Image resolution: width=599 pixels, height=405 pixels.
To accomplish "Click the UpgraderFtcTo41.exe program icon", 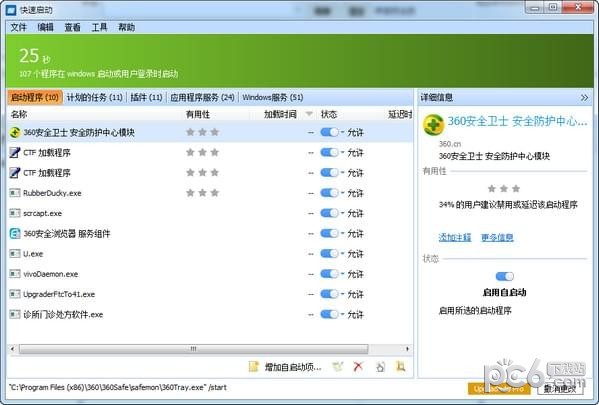I will click(x=15, y=294).
